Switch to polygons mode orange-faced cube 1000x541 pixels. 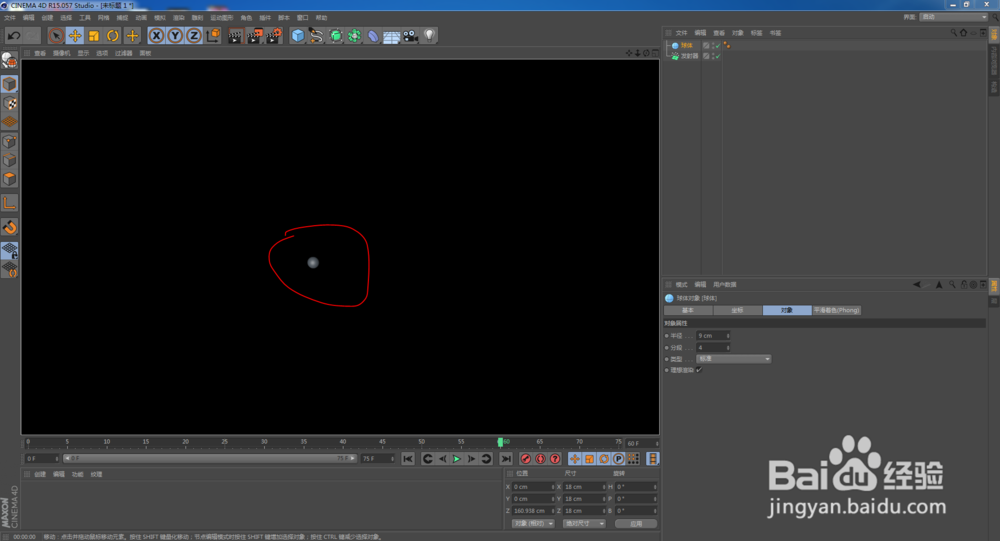coord(10,179)
